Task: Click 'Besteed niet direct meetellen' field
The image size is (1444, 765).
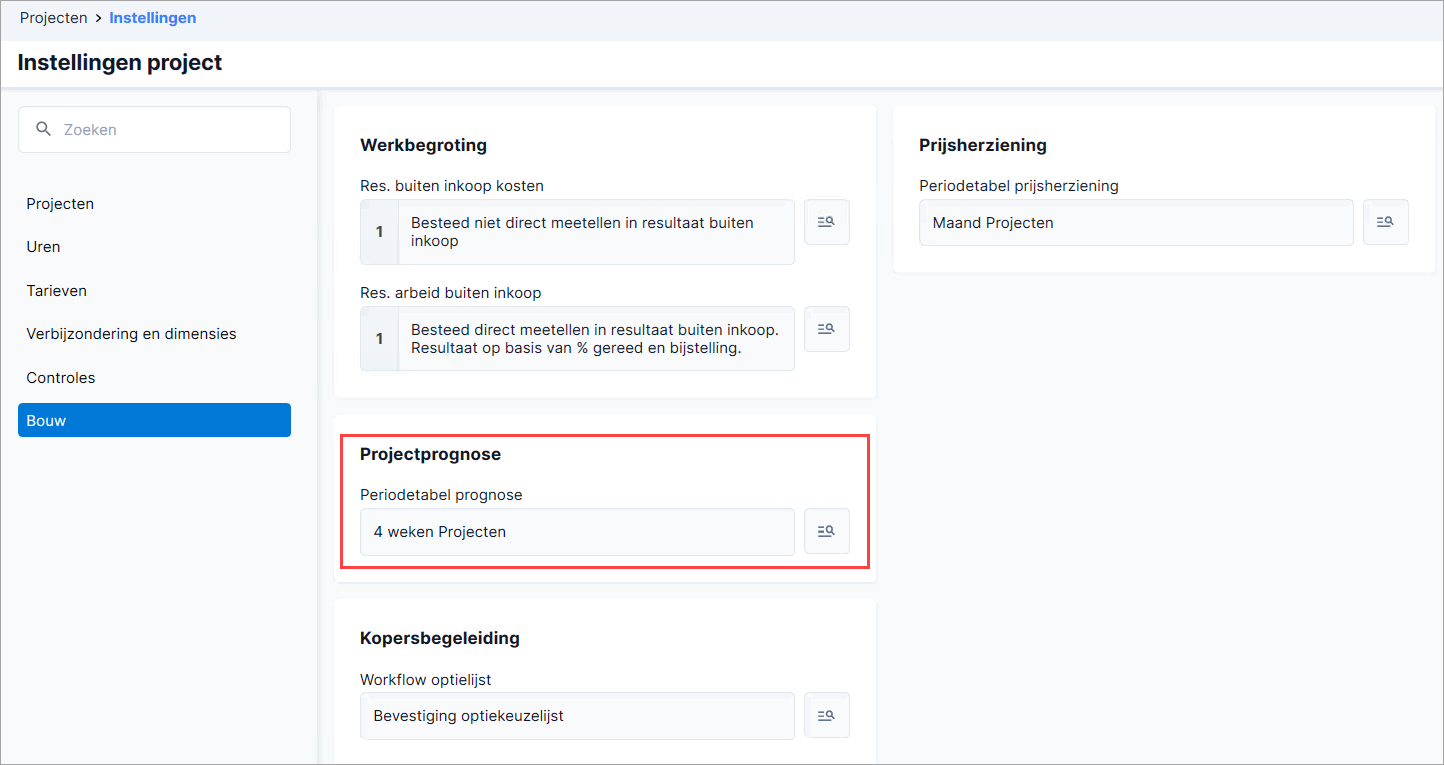Action: 577,232
